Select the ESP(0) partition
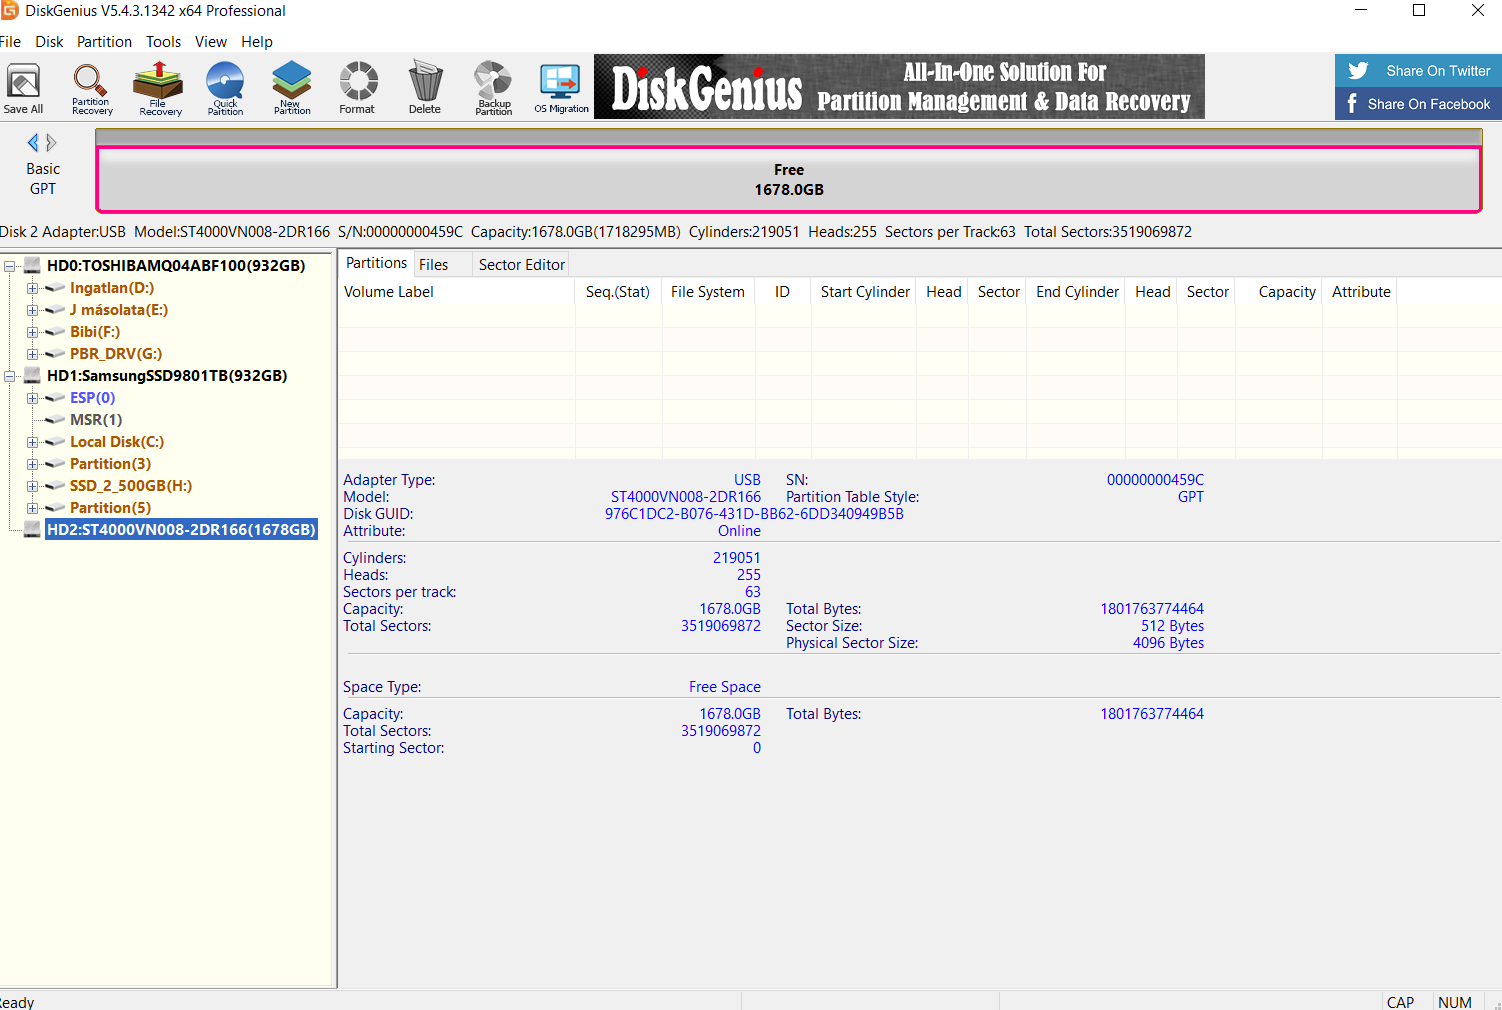Viewport: 1502px width, 1010px height. pos(92,398)
